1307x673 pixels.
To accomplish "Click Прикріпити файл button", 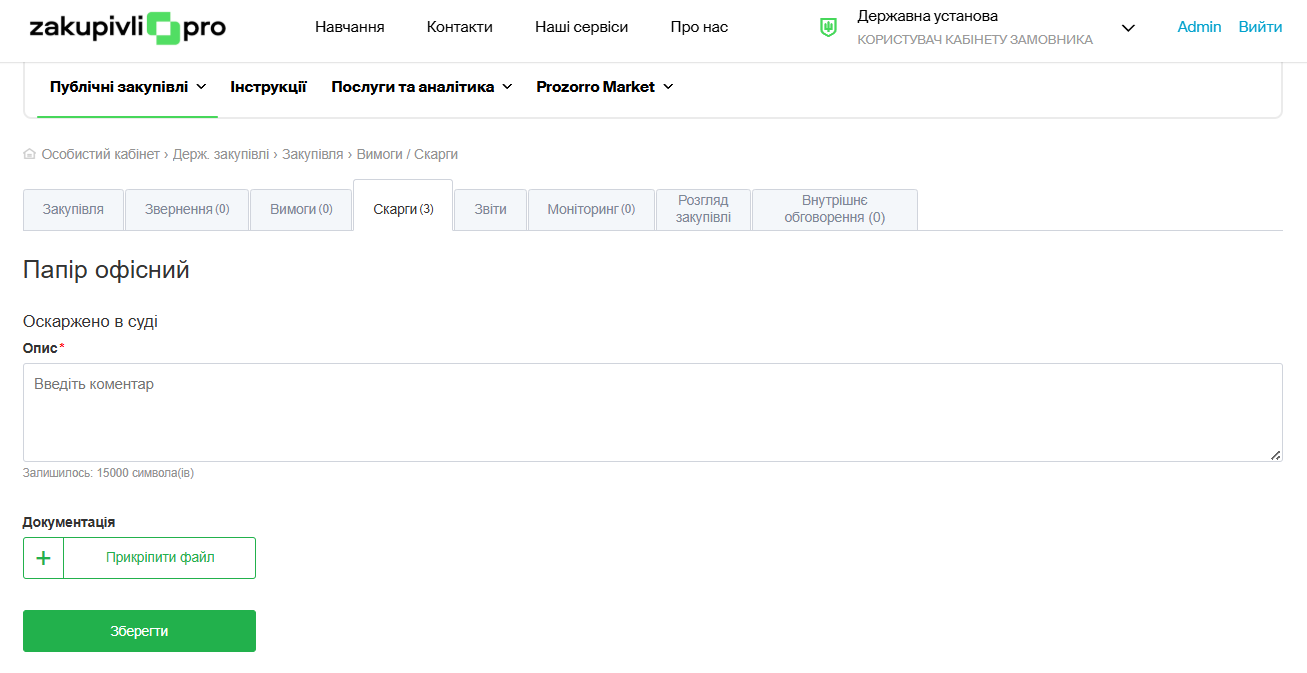I will 160,558.
